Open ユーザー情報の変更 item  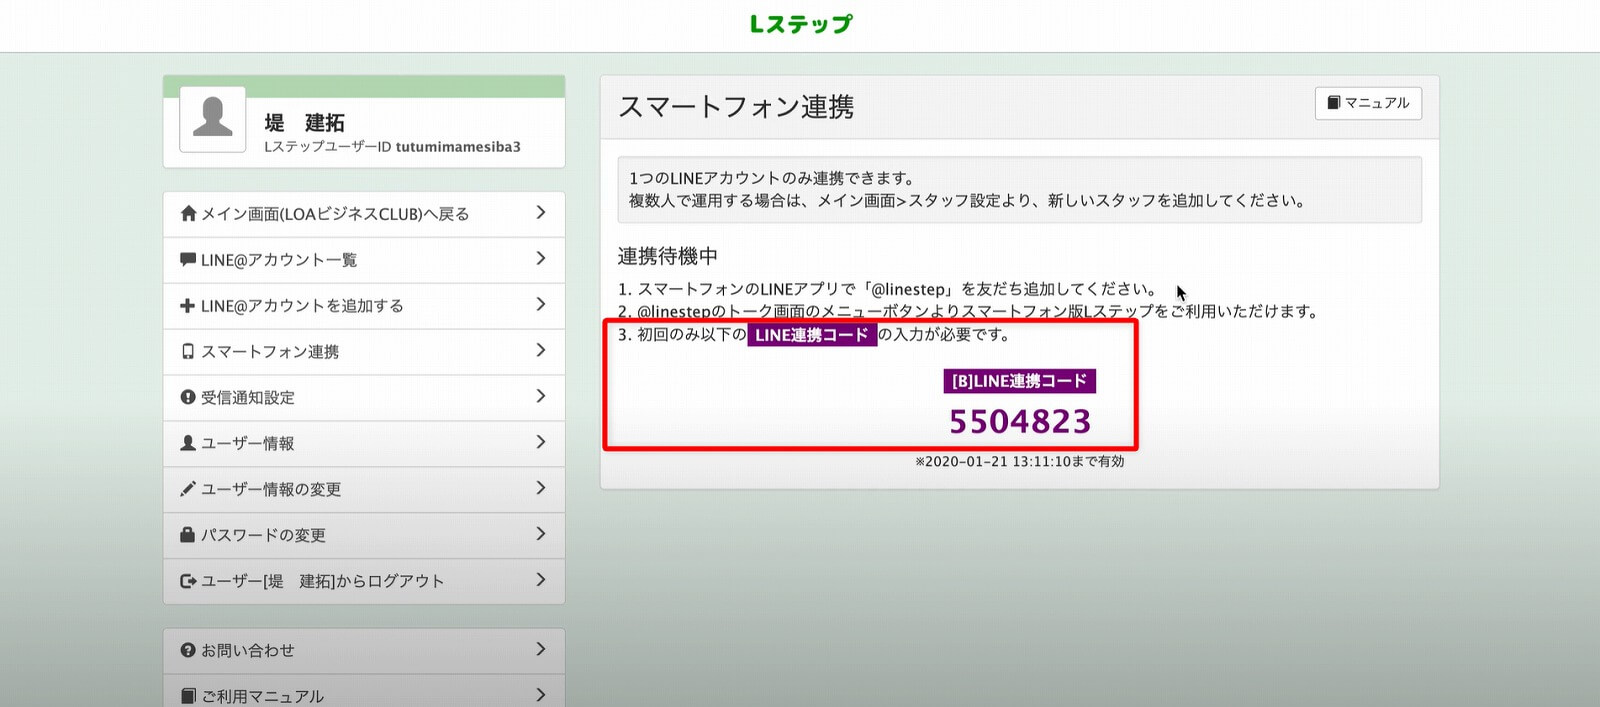363,489
